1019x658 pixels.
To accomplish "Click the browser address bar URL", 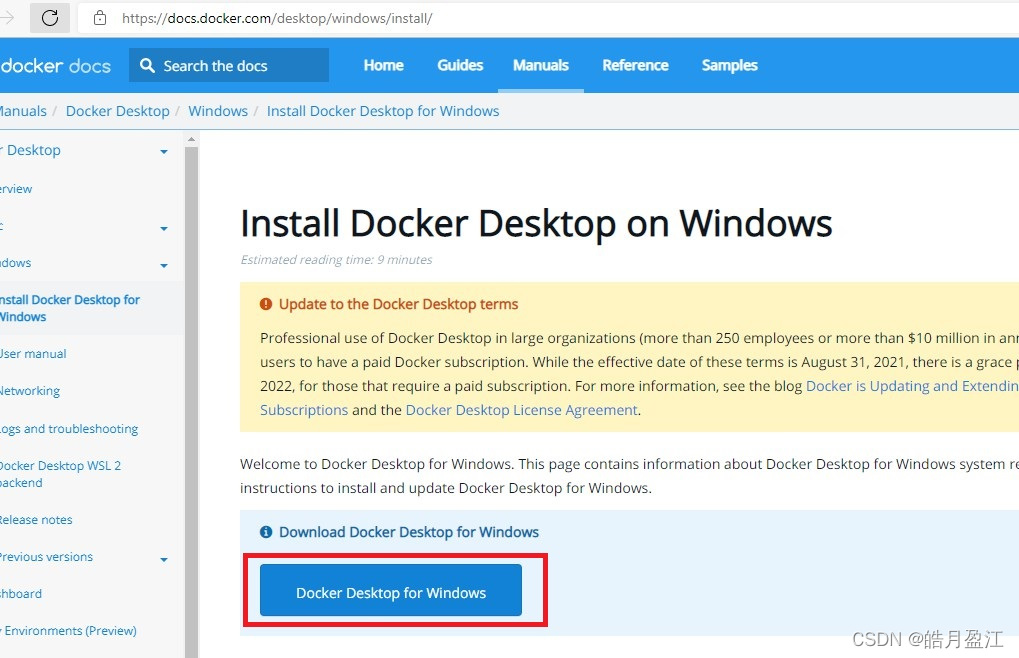I will click(x=277, y=18).
